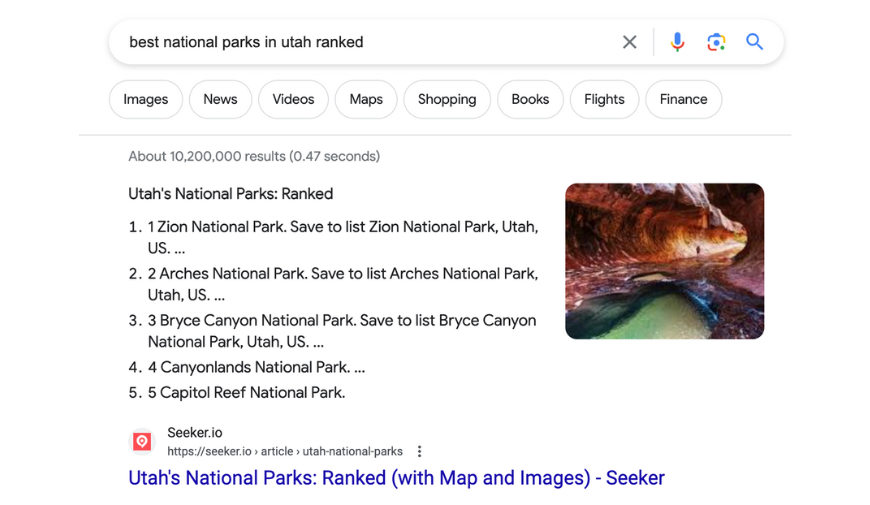Open the three-dot menu next to seeker.io URL
The height and width of the screenshot is (505, 870).
tap(419, 451)
